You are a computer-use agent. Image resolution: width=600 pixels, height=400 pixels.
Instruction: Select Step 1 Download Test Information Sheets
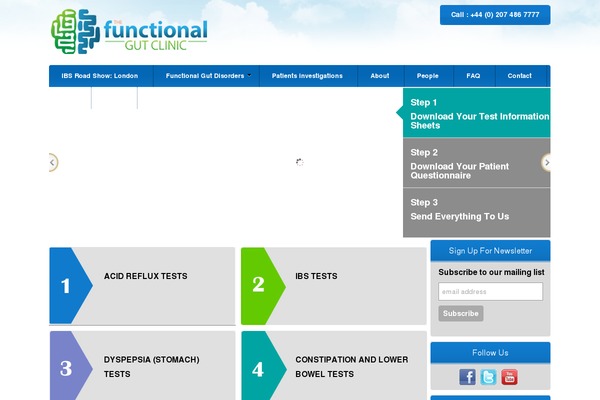[x=476, y=113]
